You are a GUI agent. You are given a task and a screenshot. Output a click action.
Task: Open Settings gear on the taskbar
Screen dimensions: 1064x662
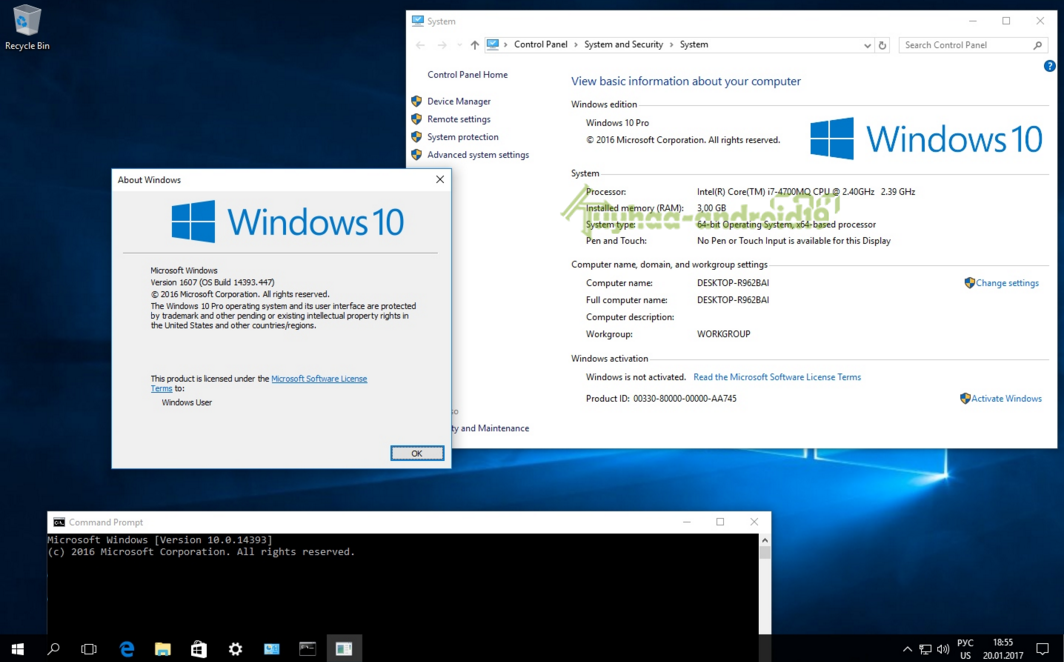click(235, 649)
